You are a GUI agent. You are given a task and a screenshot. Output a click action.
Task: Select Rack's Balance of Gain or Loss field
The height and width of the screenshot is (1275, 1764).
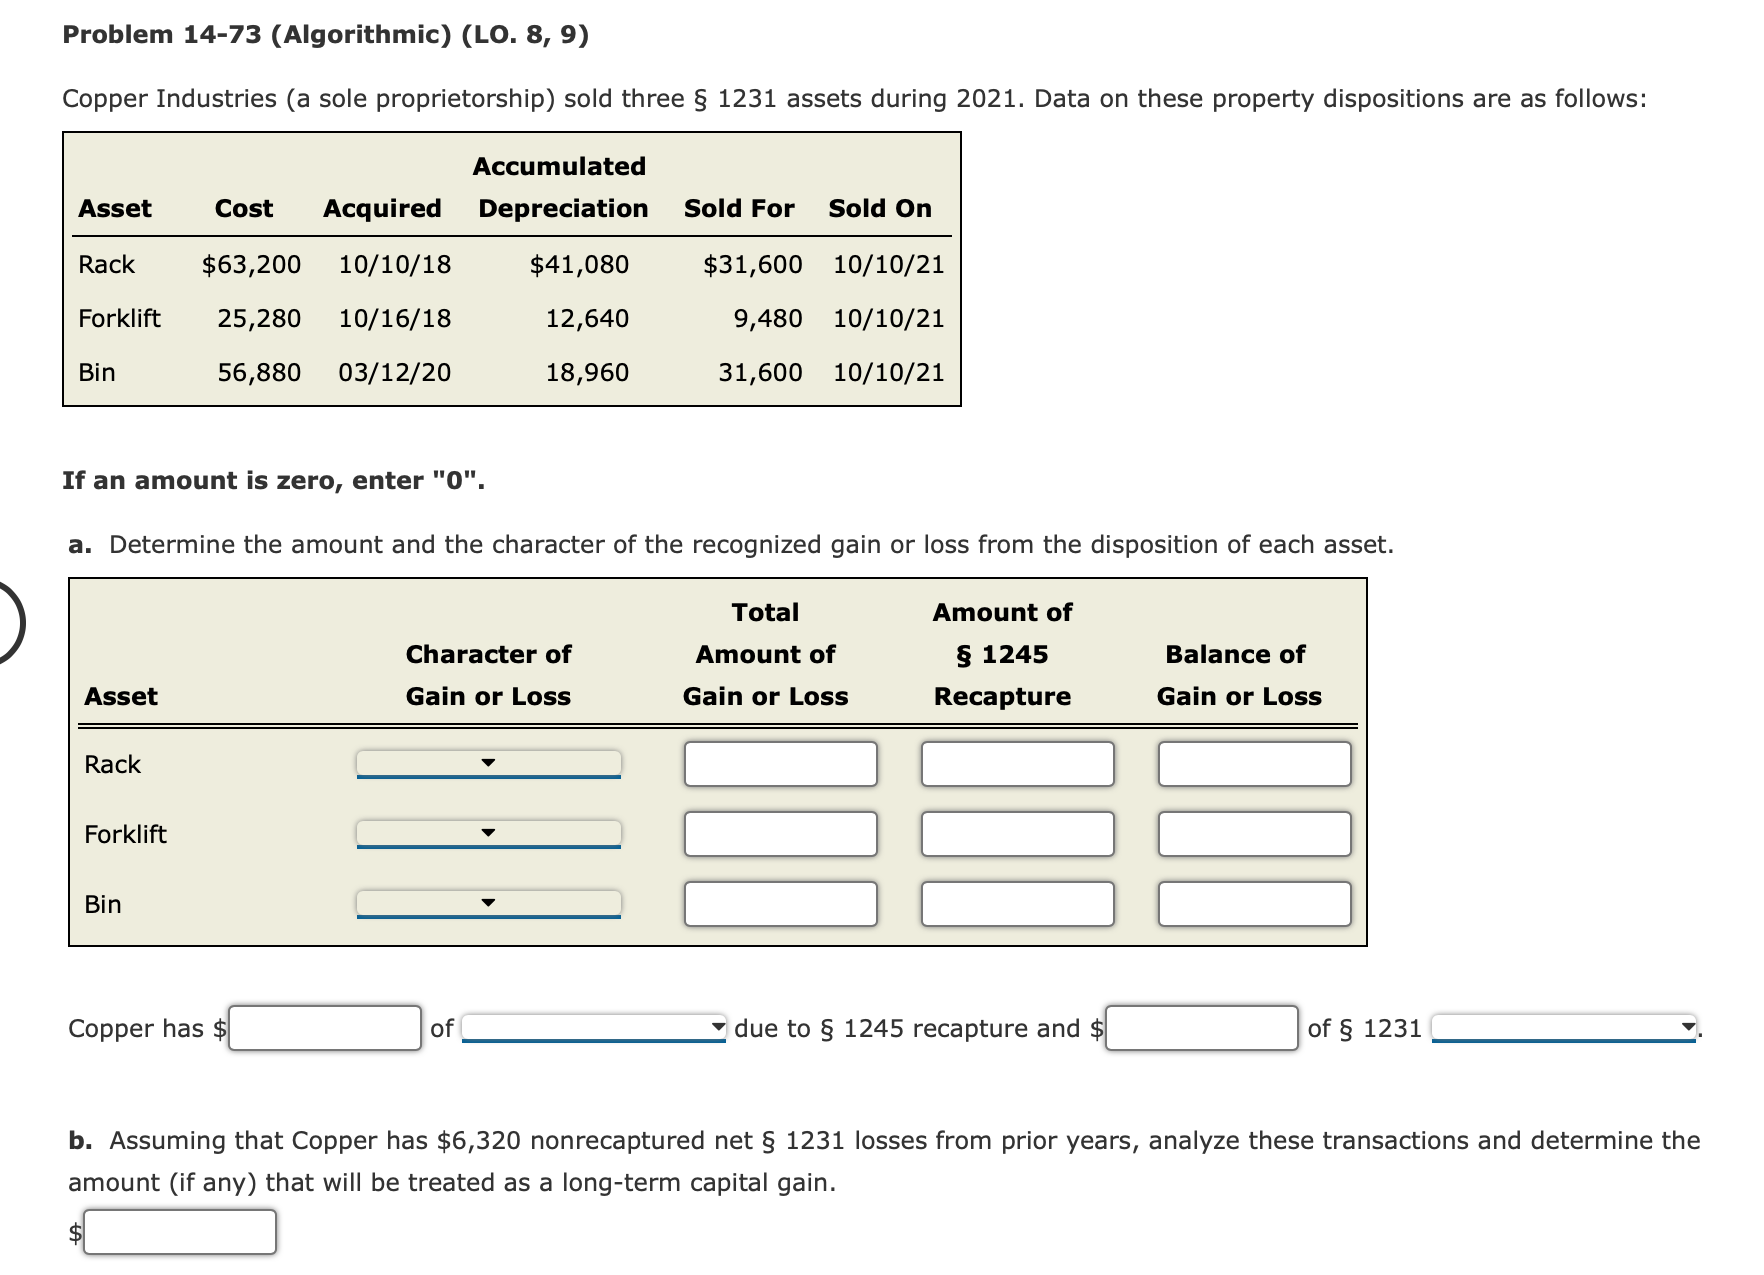click(x=1254, y=764)
